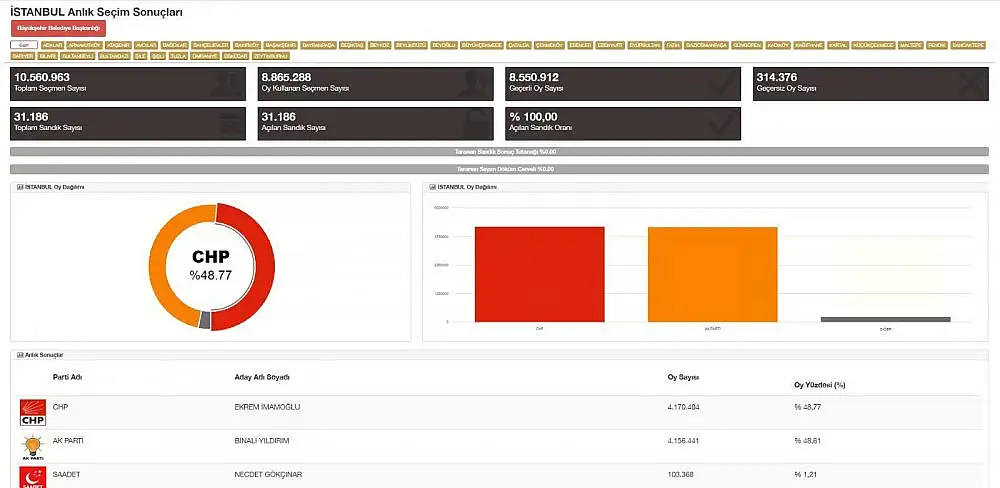Select the Genel tab
This screenshot has height=488, width=1000.
[24, 45]
